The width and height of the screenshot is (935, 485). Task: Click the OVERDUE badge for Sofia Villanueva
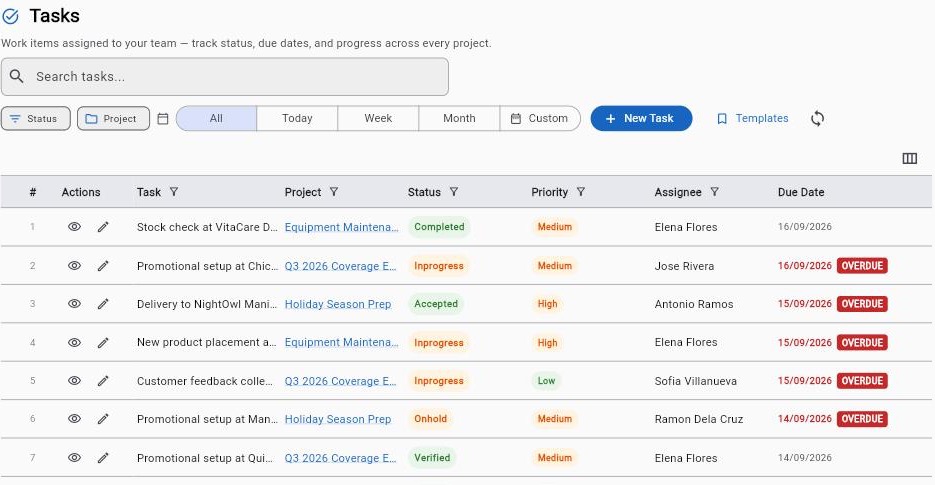coord(862,381)
